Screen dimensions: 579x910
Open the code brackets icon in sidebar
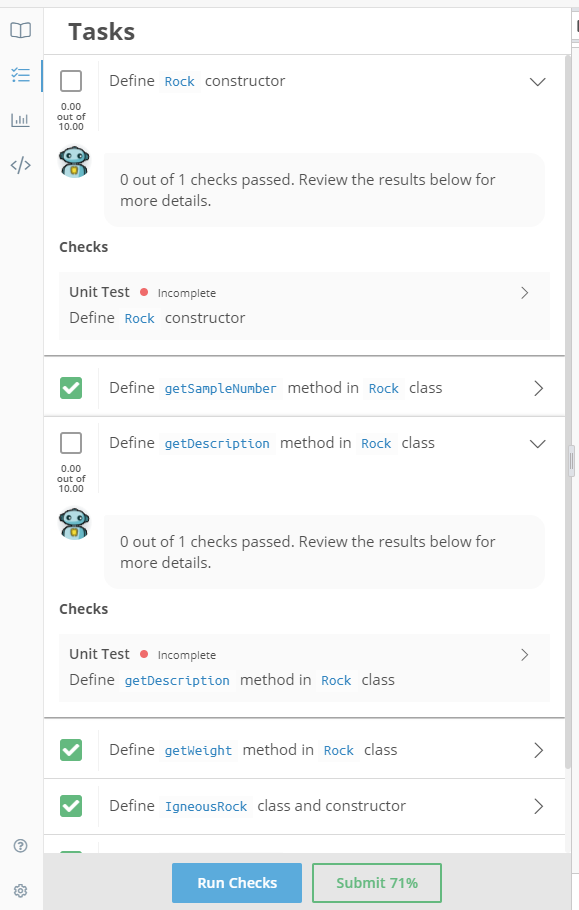click(20, 165)
